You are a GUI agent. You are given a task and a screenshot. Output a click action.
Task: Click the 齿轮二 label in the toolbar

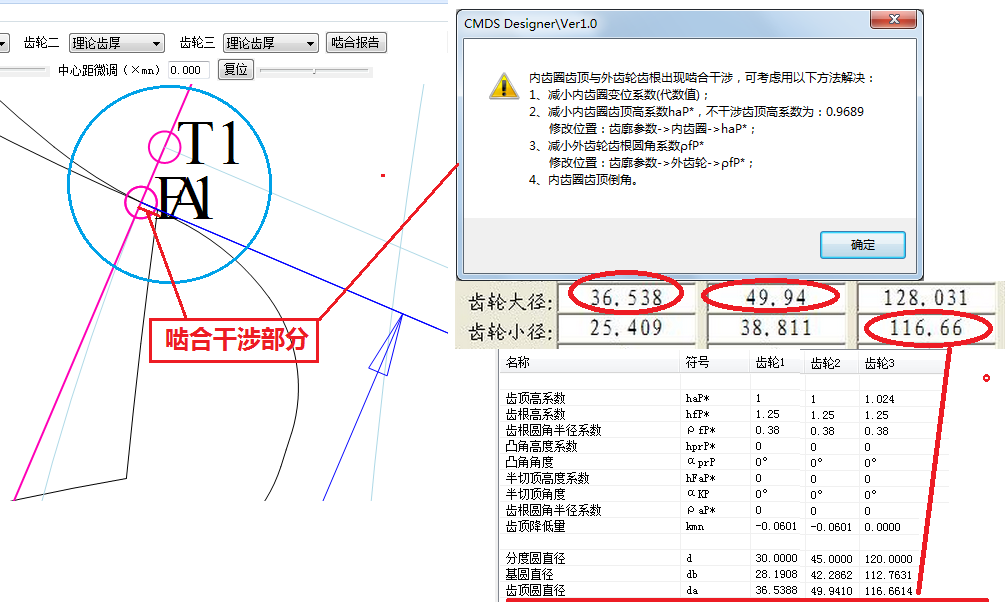[42, 43]
